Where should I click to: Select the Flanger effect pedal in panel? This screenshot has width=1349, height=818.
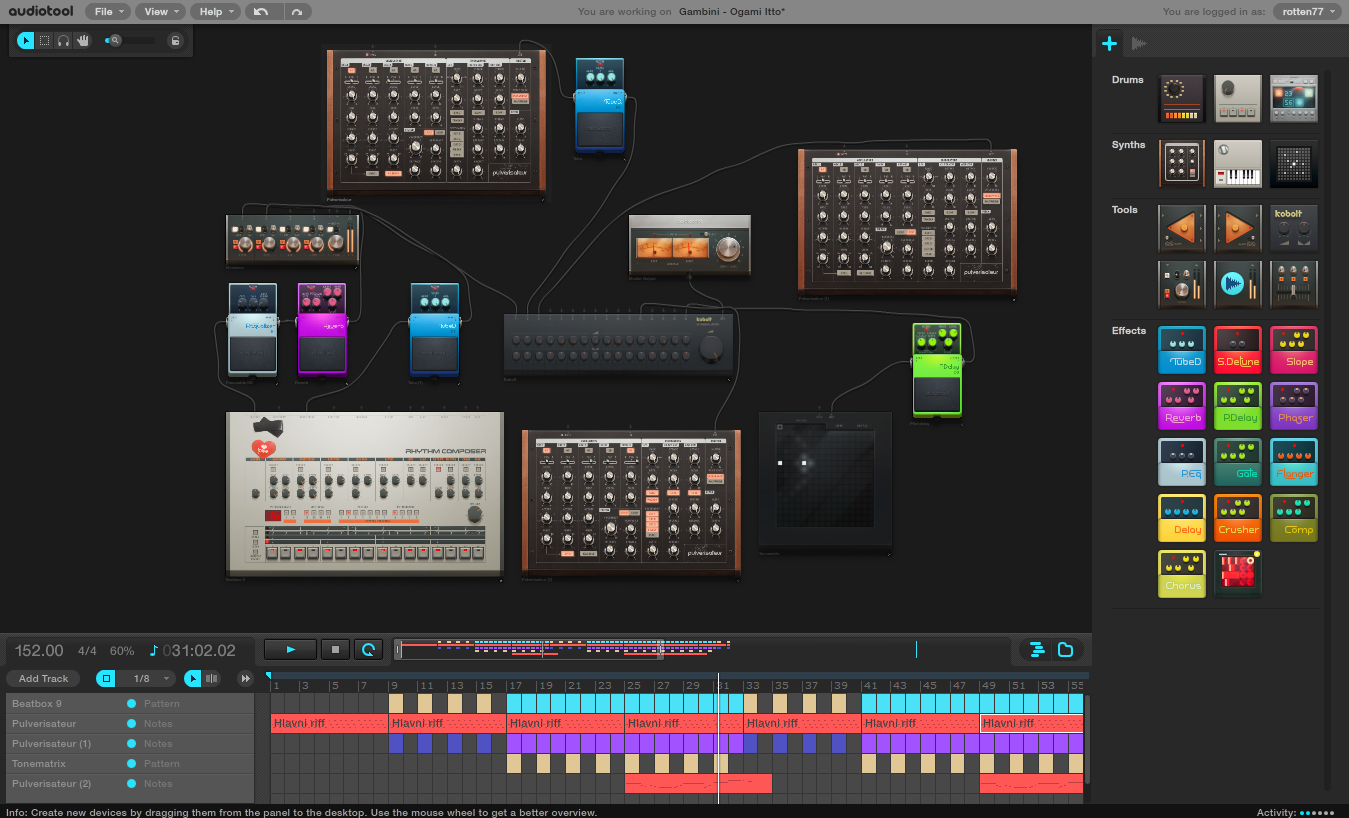1294,462
